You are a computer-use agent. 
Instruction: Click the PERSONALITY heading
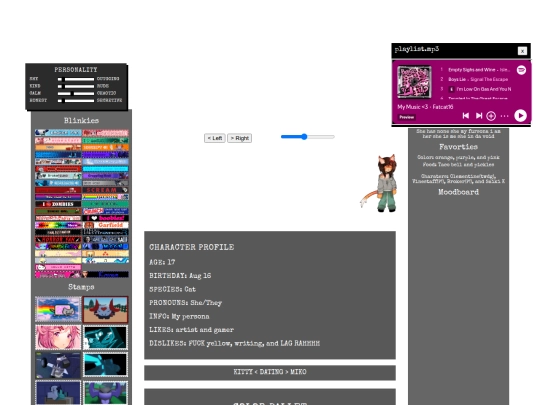[76, 70]
